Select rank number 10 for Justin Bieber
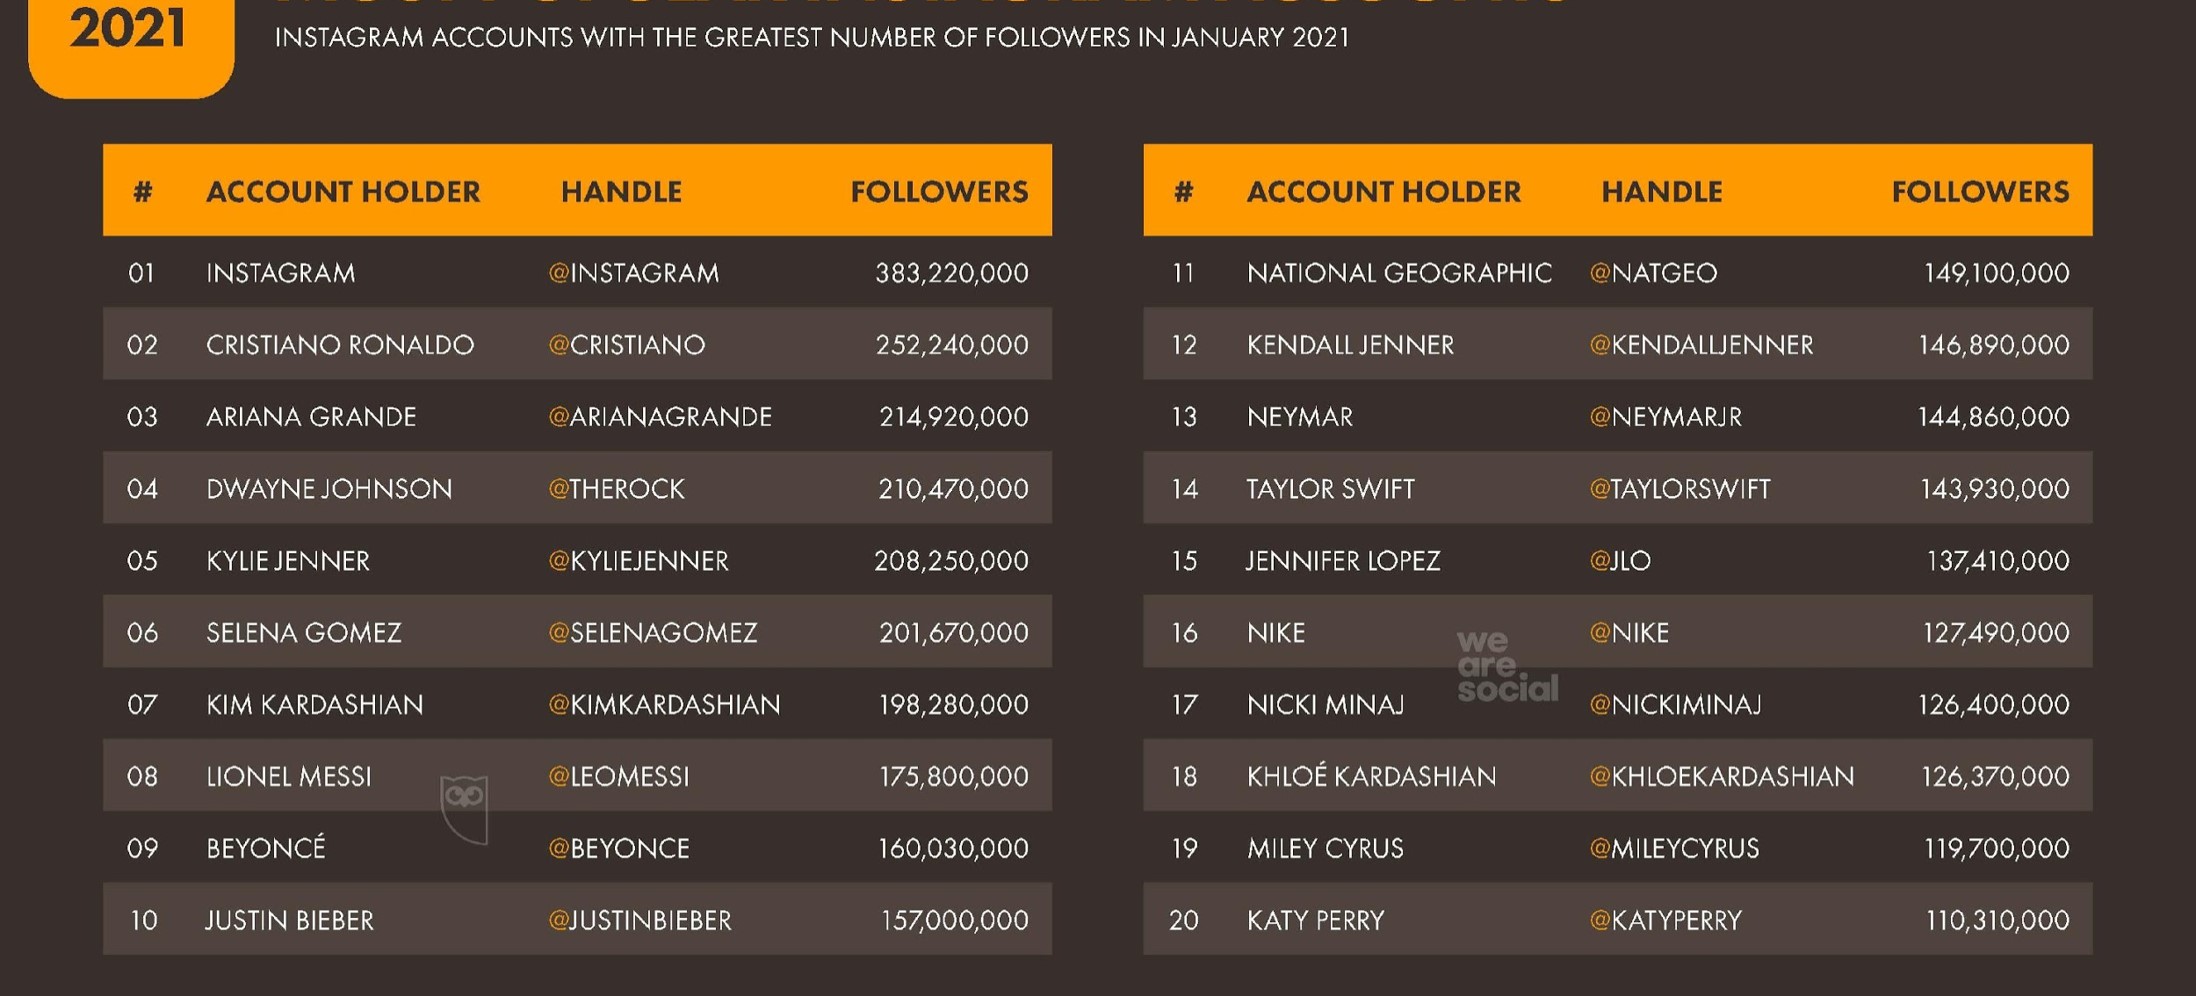The height and width of the screenshot is (996, 2196). click(x=144, y=920)
